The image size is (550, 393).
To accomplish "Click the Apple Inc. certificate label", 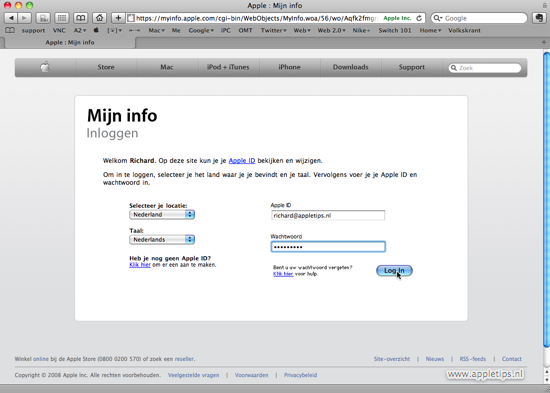I will coord(397,18).
